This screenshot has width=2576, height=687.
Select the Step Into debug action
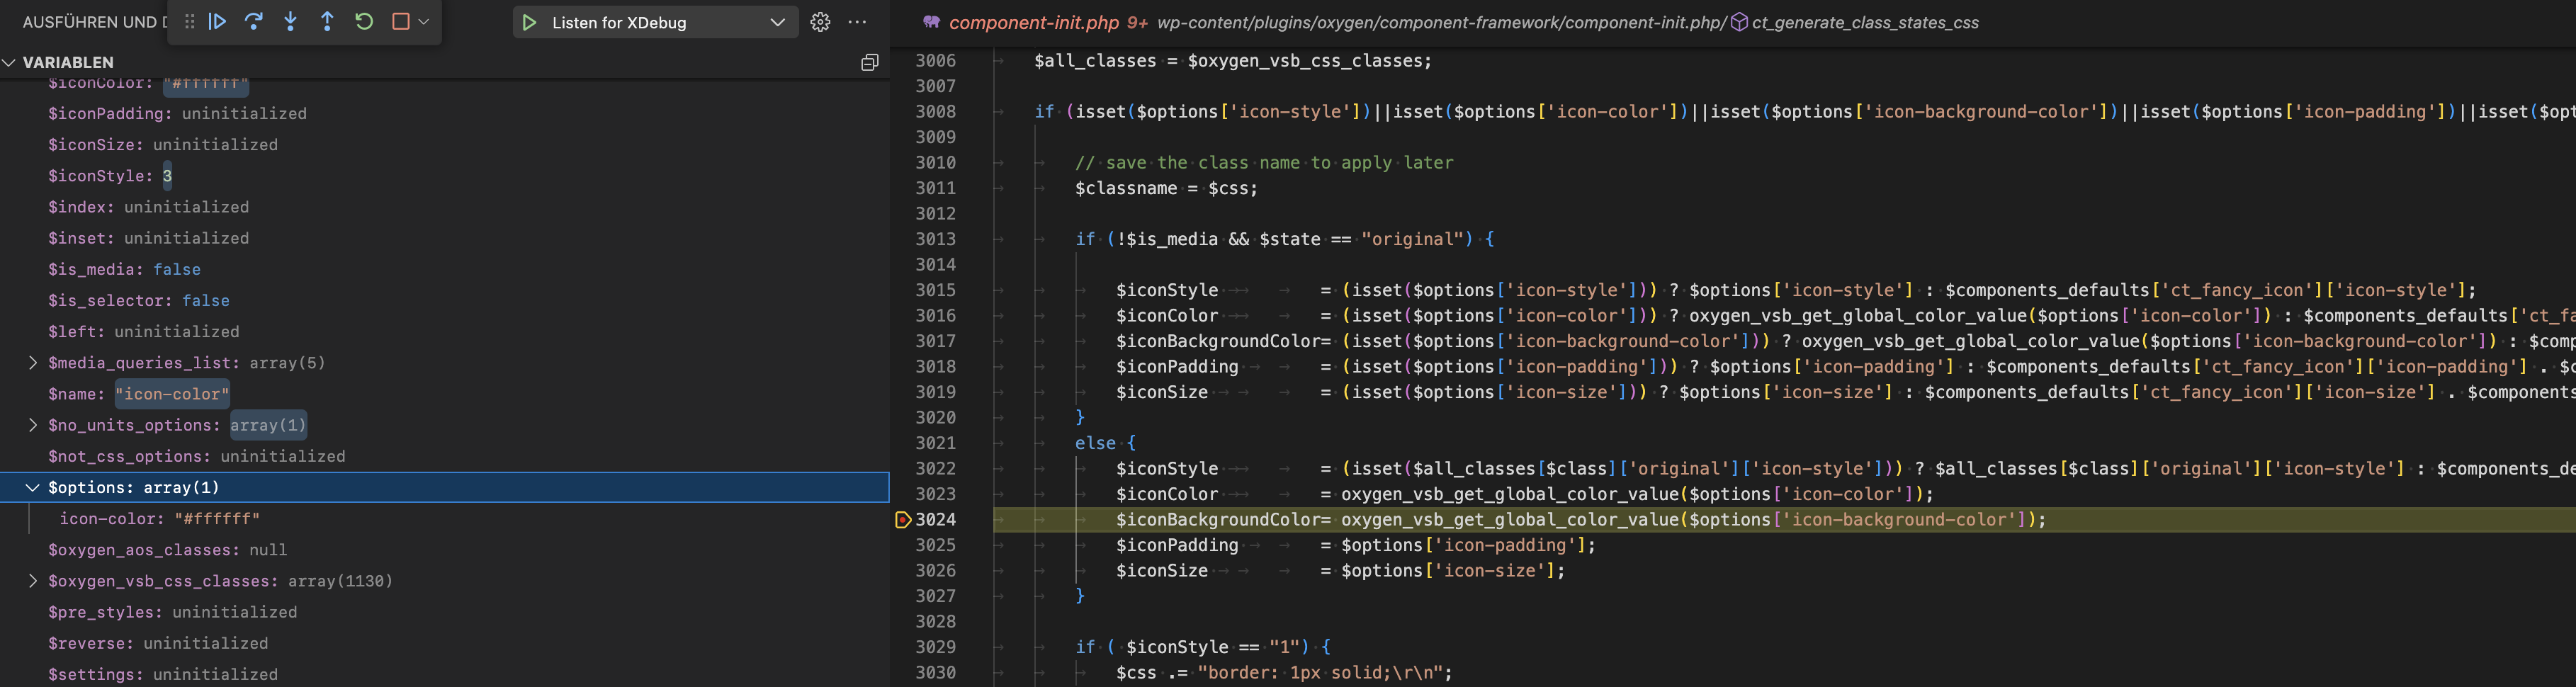point(290,21)
